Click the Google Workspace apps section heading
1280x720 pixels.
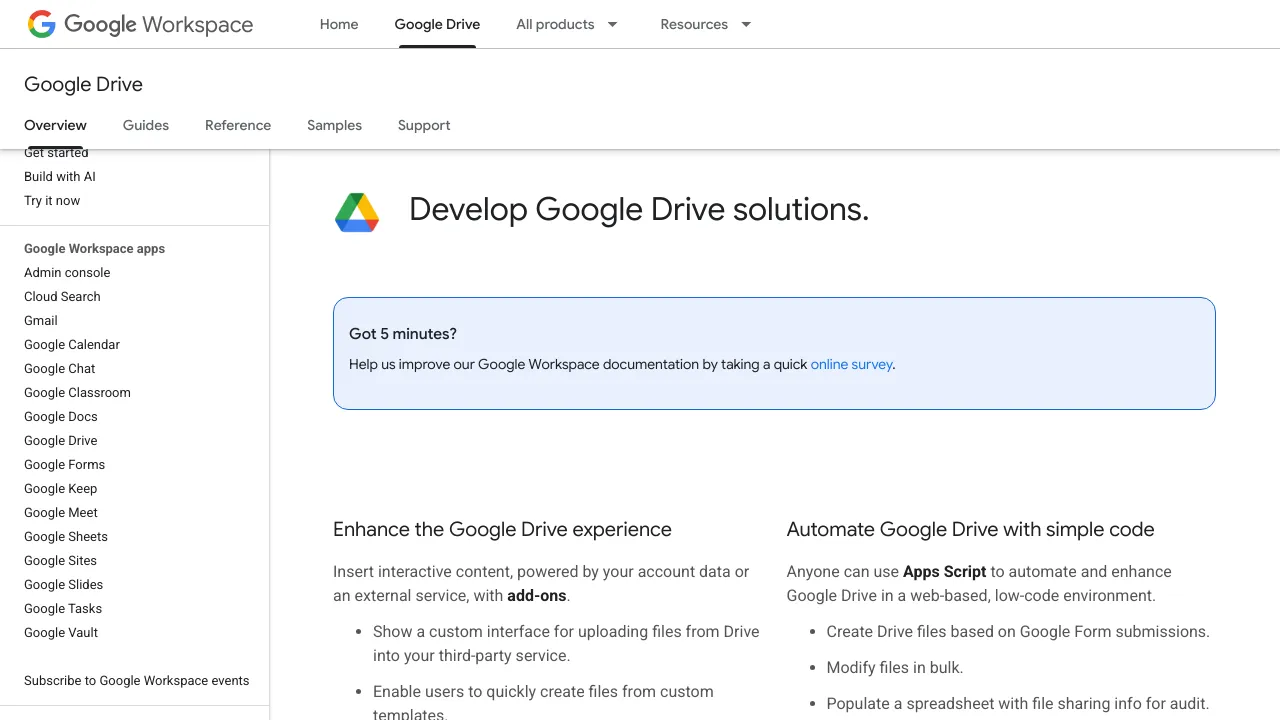pos(94,248)
